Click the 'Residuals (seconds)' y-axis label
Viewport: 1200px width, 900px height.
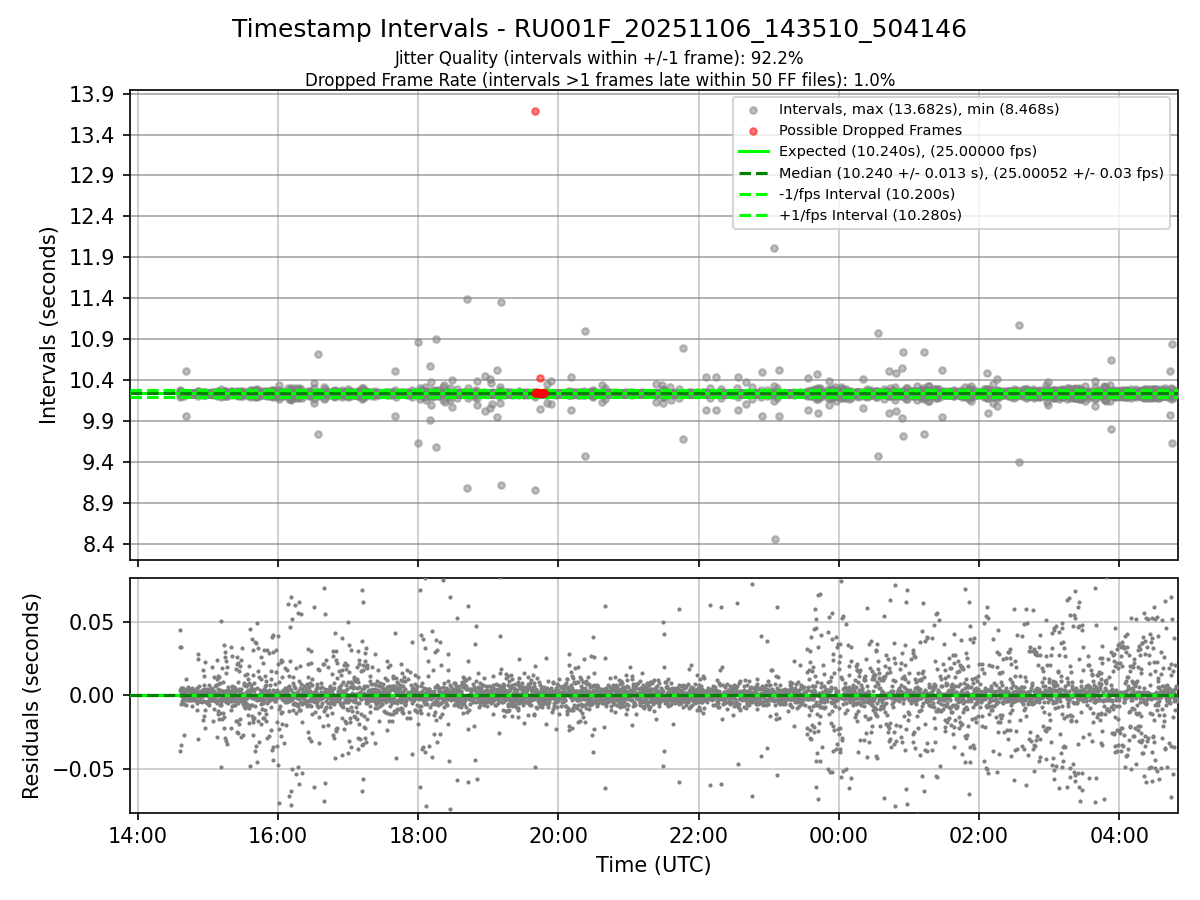31,696
